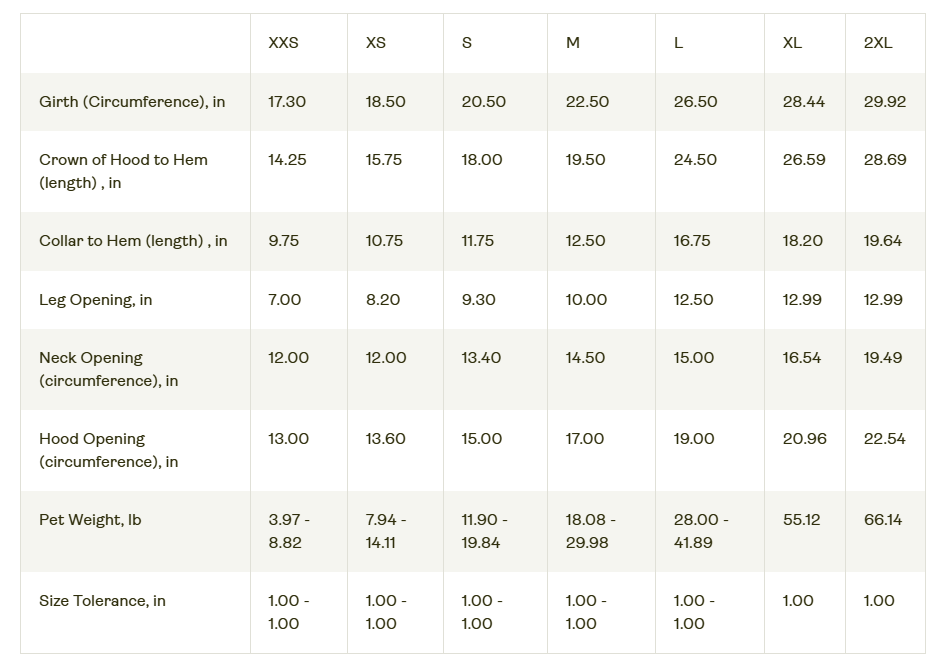Click the 66.14 pet weight value
Screen dimensions: 952x670
click(x=883, y=520)
